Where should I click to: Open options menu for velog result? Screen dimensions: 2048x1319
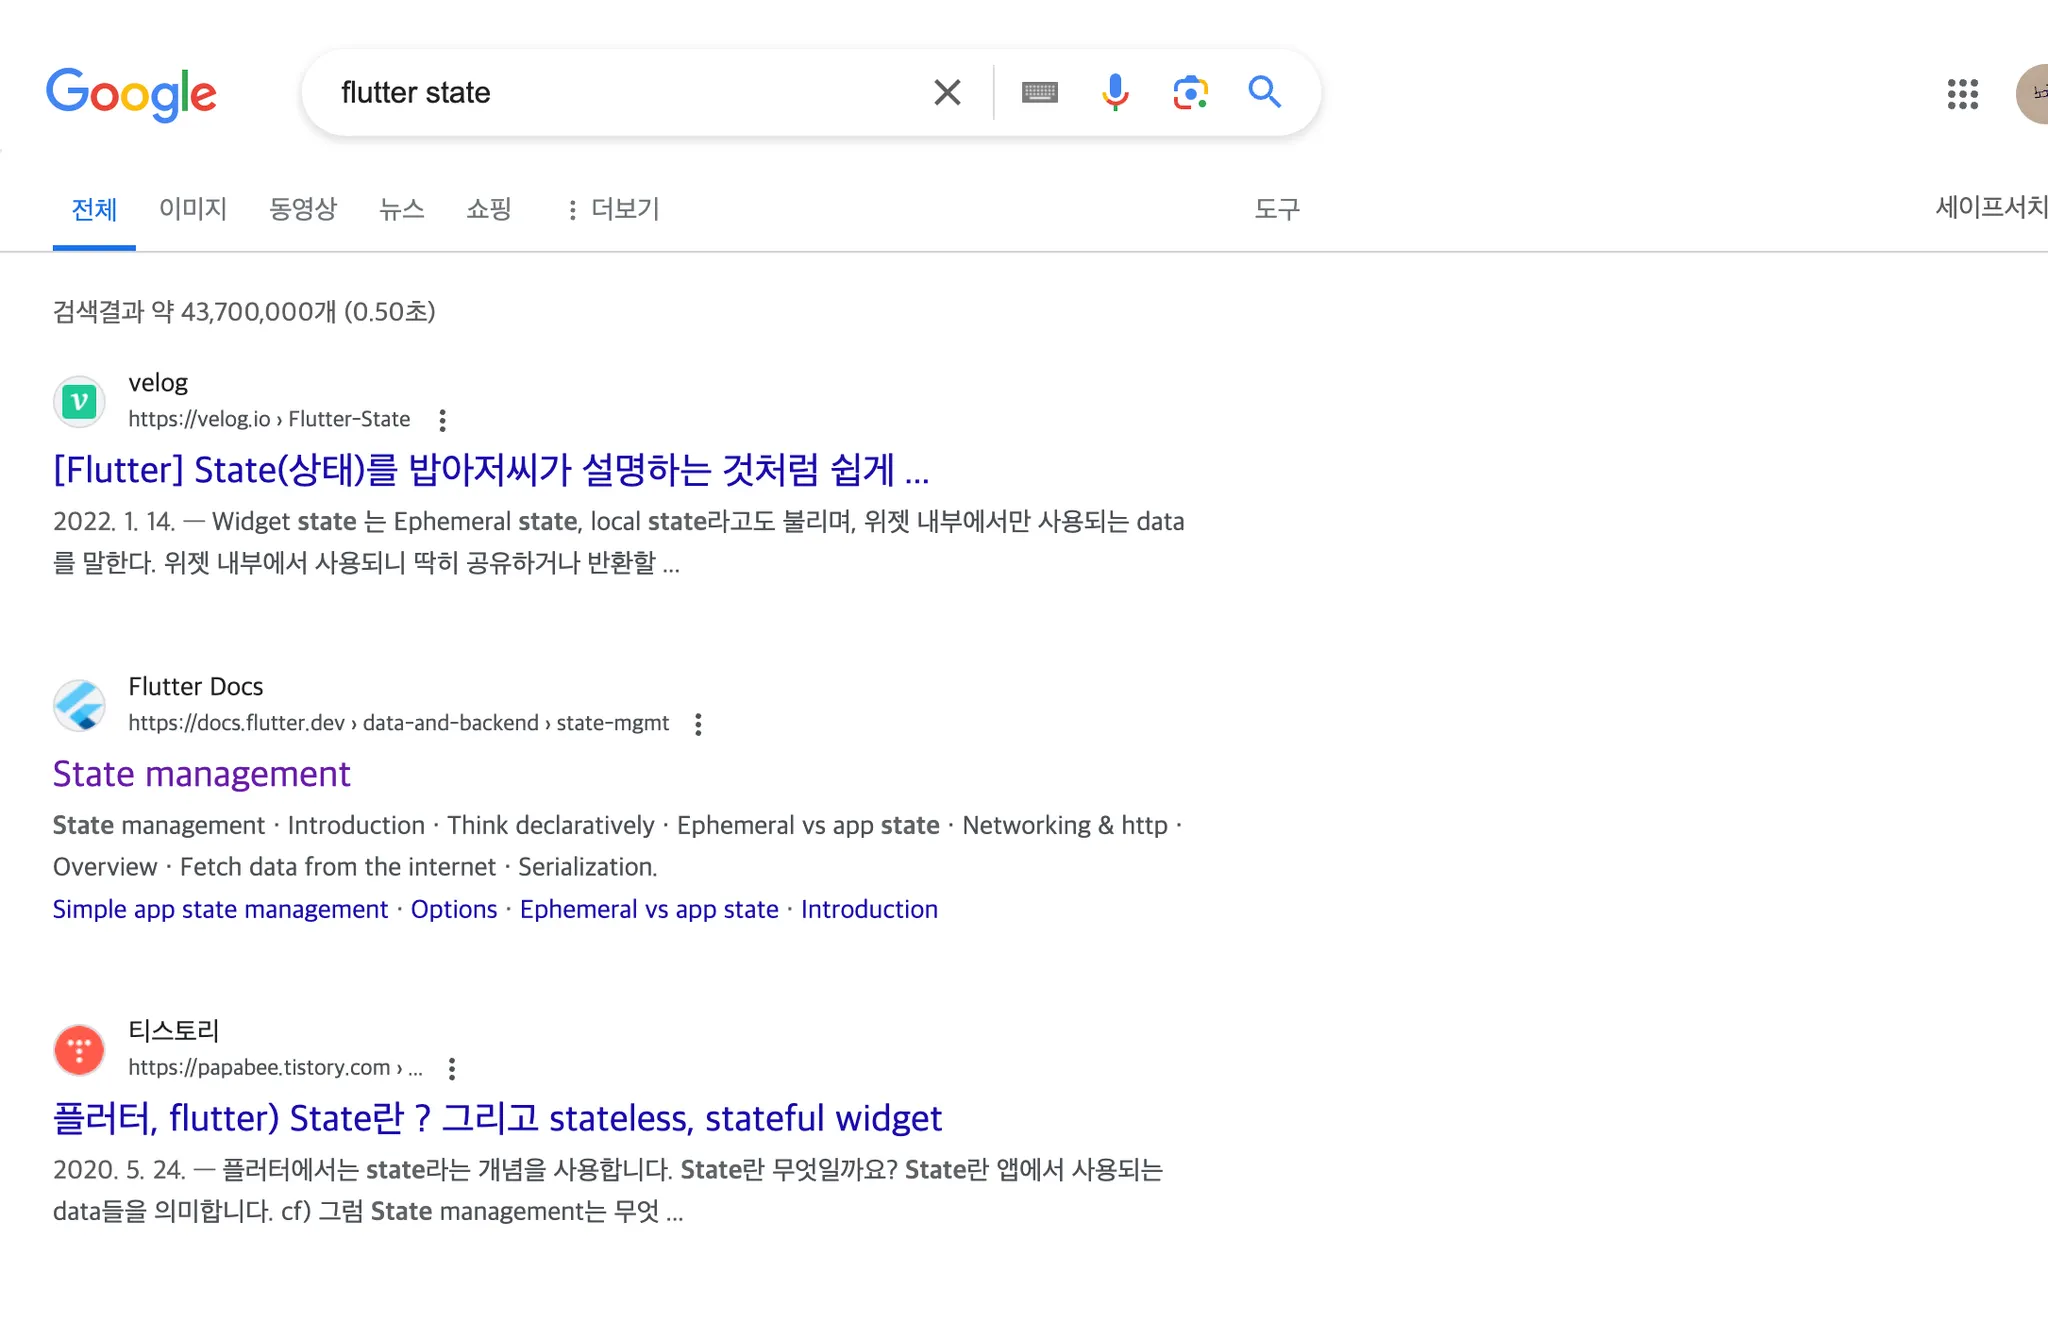tap(442, 420)
